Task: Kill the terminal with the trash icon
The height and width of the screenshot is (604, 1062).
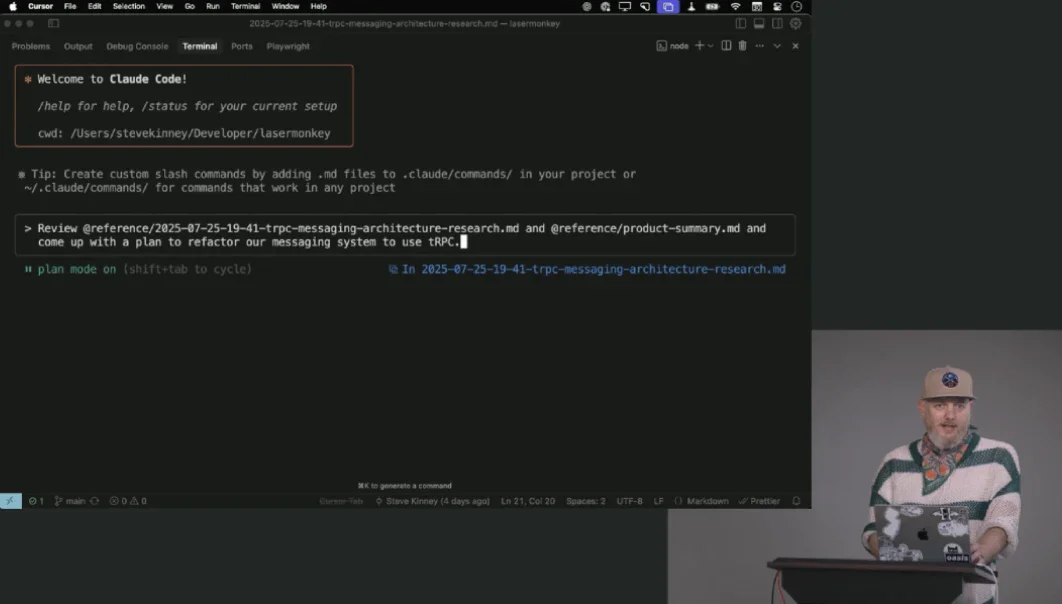Action: (742, 45)
